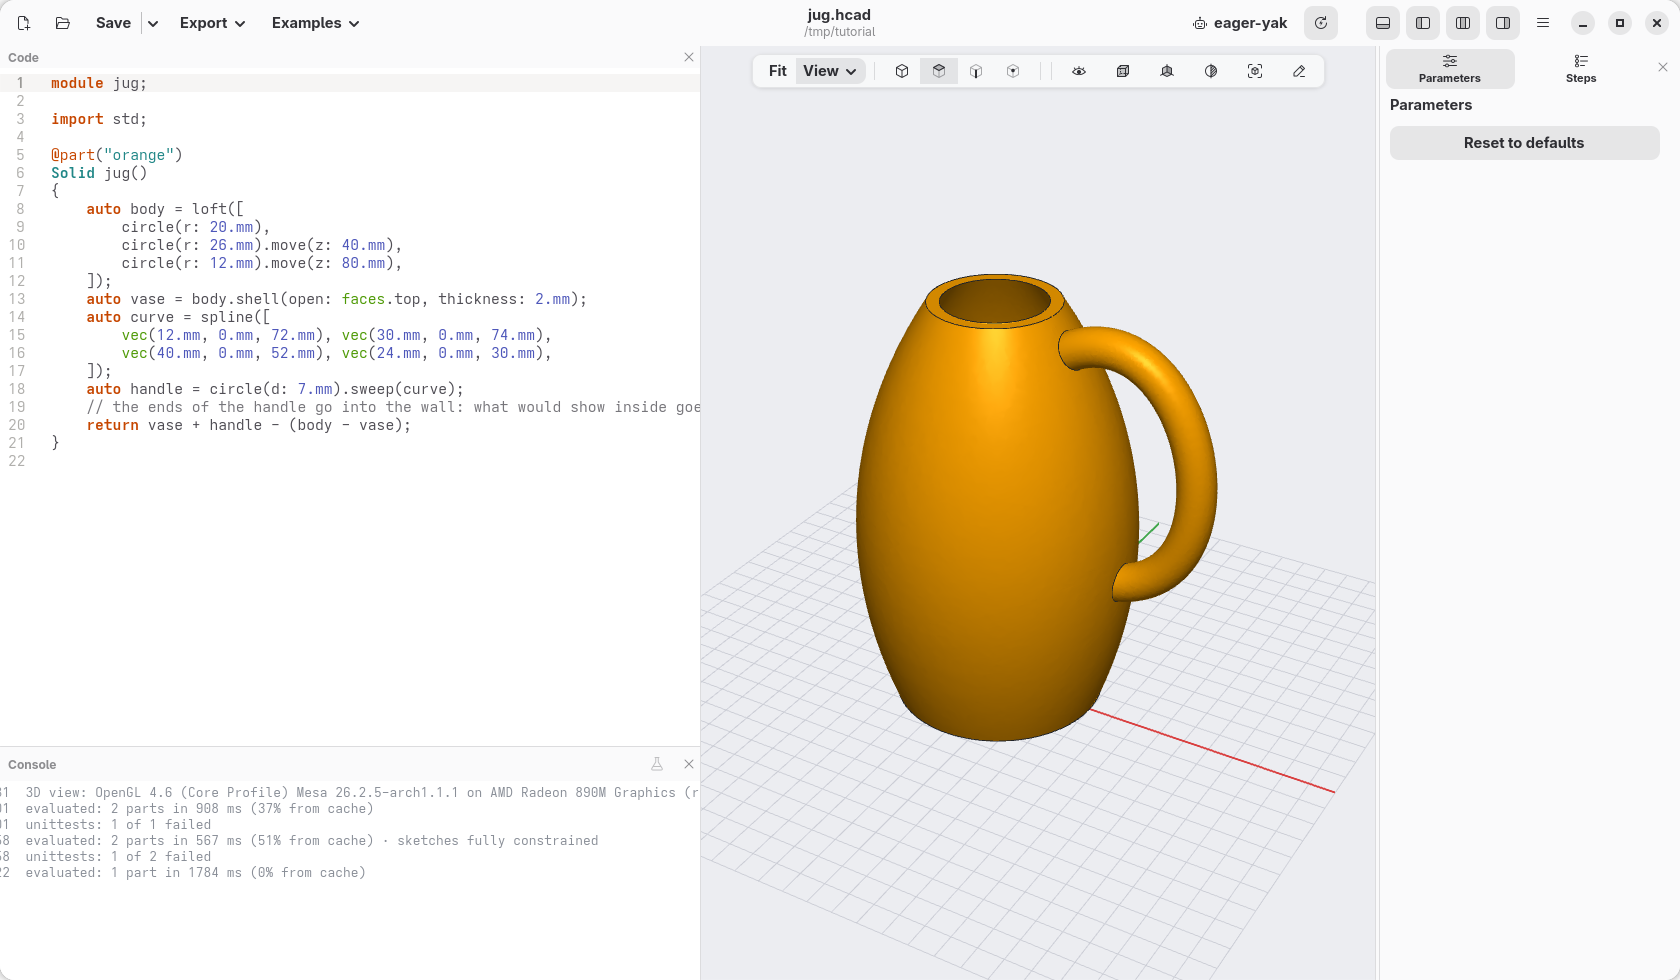Click 'unittests: 1 of 2 failed' console line
The width and height of the screenshot is (1680, 980).
point(118,857)
